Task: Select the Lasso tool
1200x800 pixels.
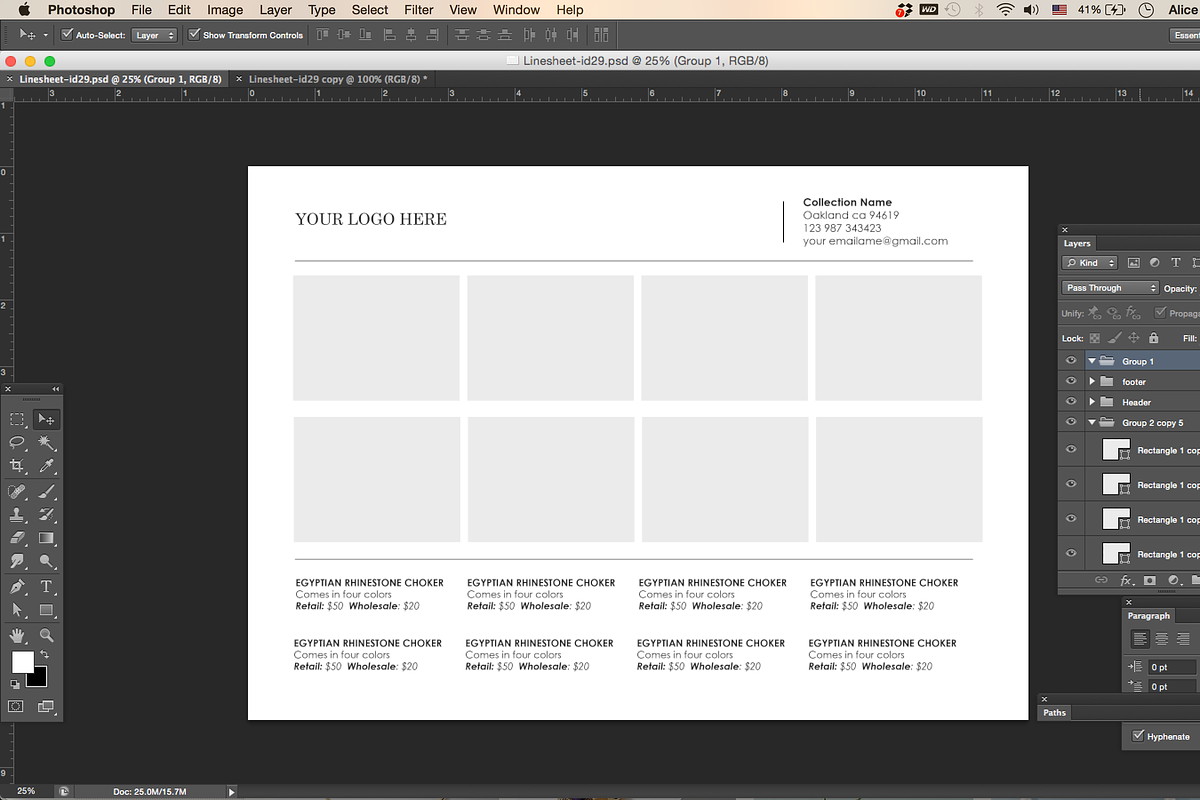Action: point(17,442)
